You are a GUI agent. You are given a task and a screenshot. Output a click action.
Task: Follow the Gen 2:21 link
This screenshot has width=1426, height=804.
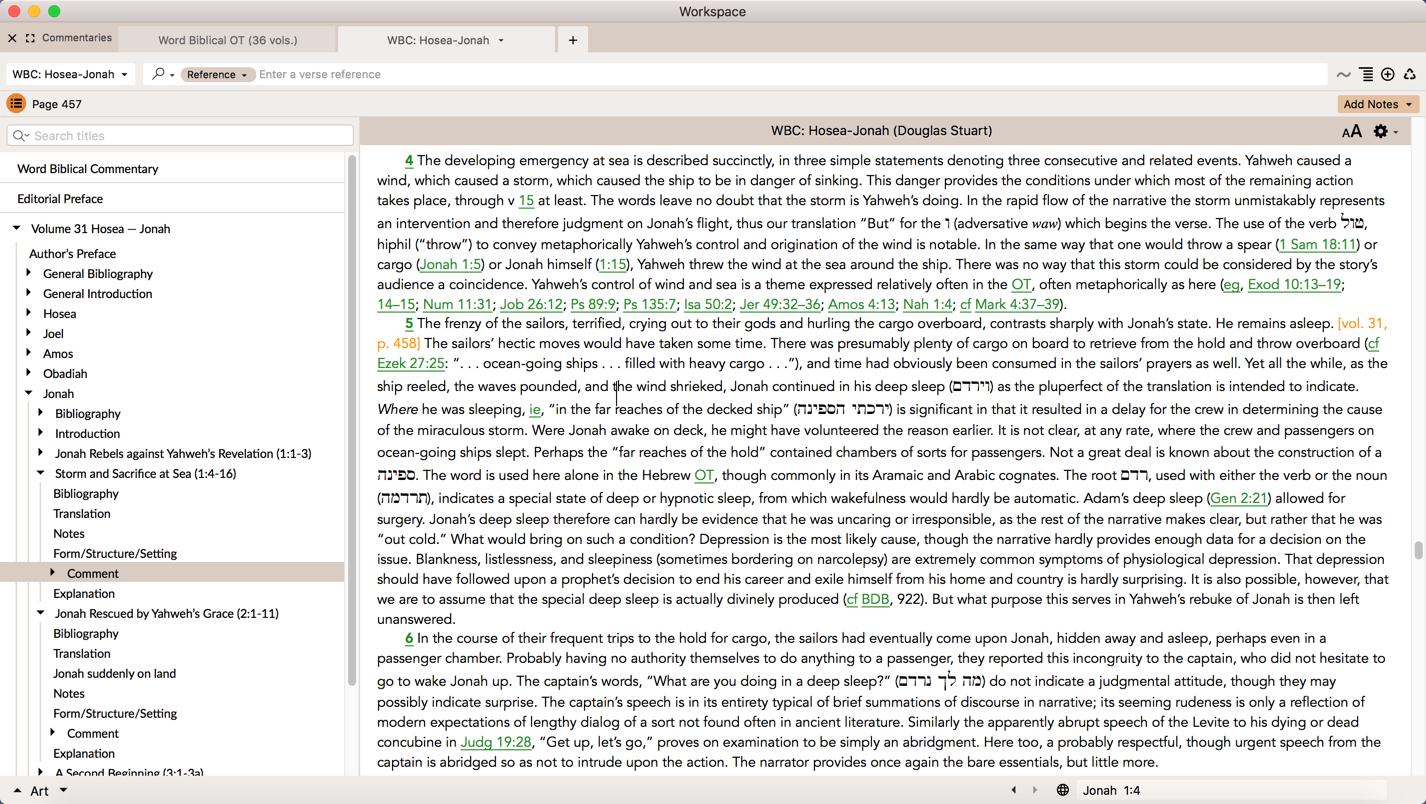tap(1239, 498)
